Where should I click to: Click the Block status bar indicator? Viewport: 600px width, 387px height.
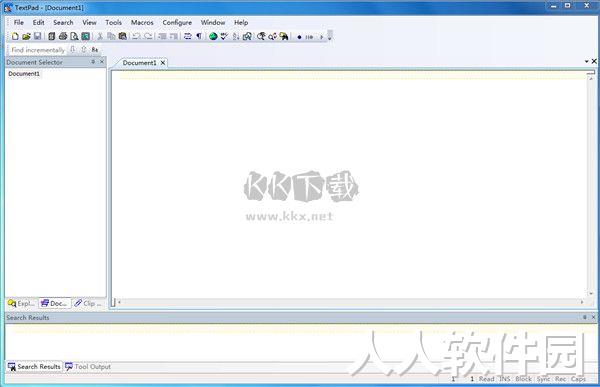pos(523,379)
